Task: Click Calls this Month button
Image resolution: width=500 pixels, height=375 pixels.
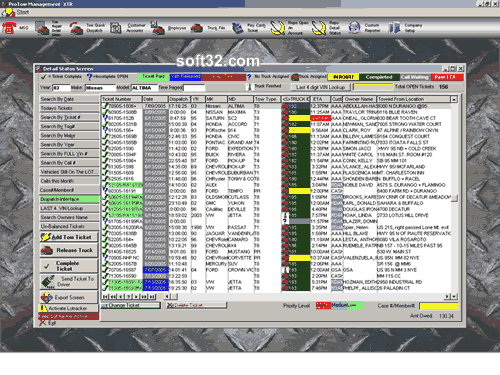Action: pos(69,181)
